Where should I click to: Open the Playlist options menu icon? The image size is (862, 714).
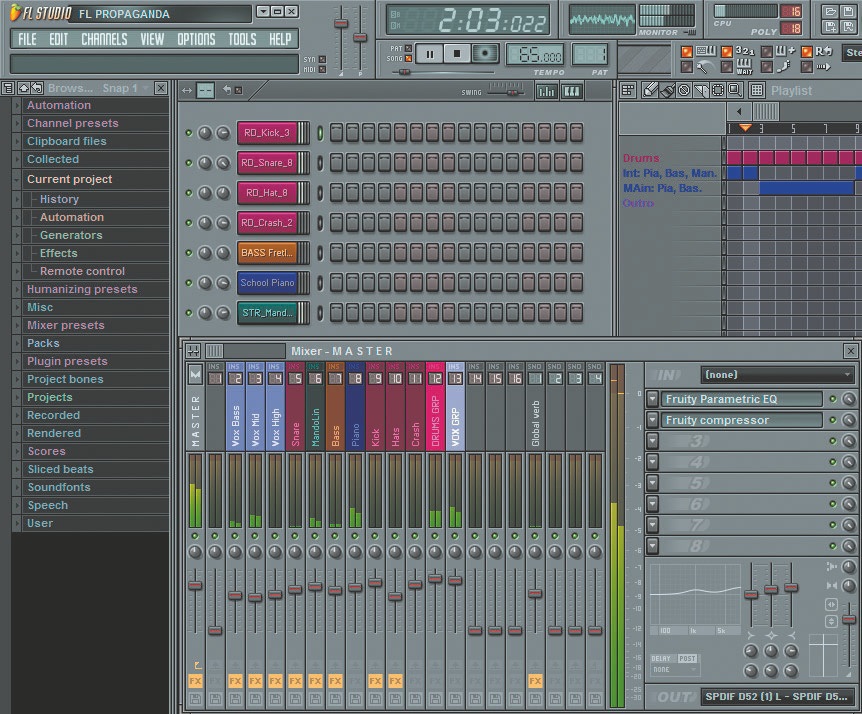(628, 90)
